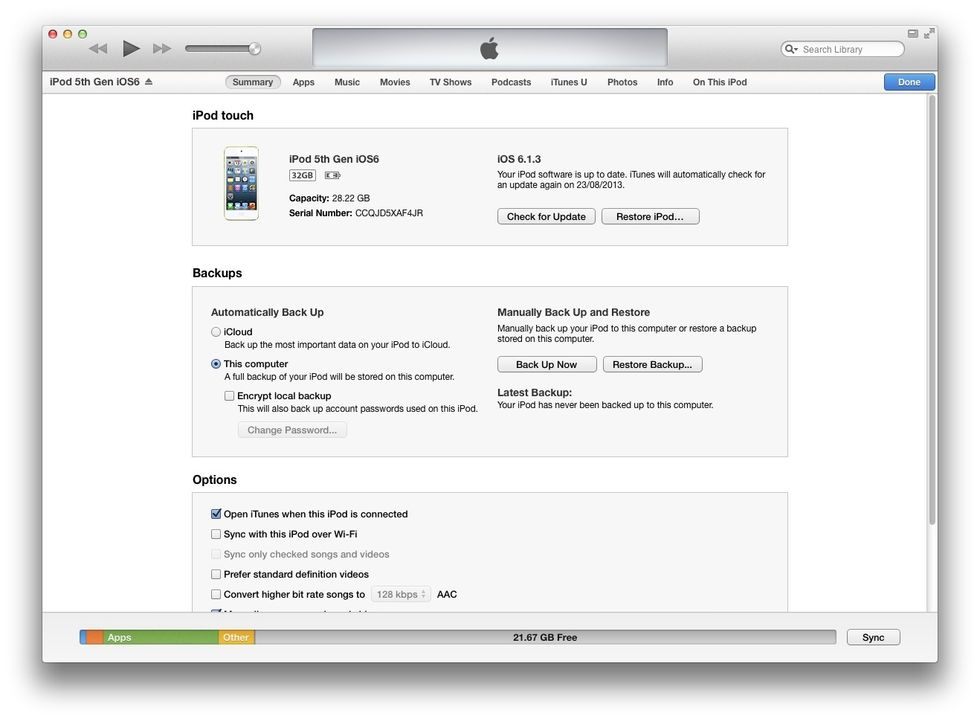Open the 128 kbps bit rate dropdown
Screen dimensions: 980x721
[x=401, y=594]
